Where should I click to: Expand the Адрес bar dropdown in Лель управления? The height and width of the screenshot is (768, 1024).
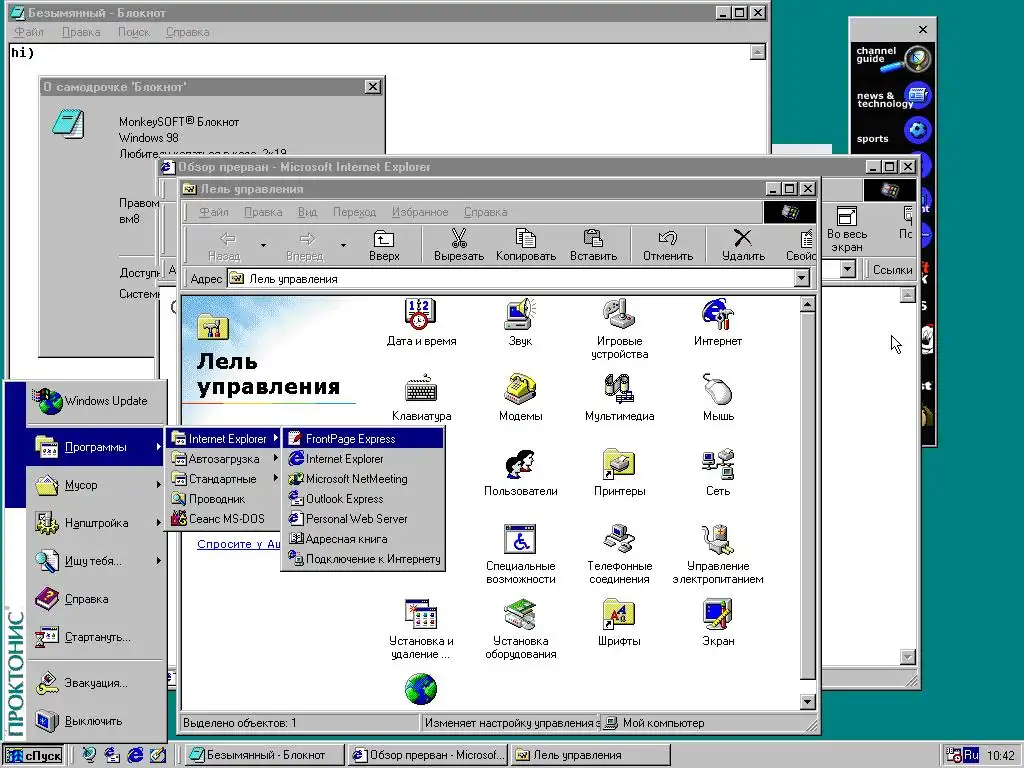coord(801,279)
